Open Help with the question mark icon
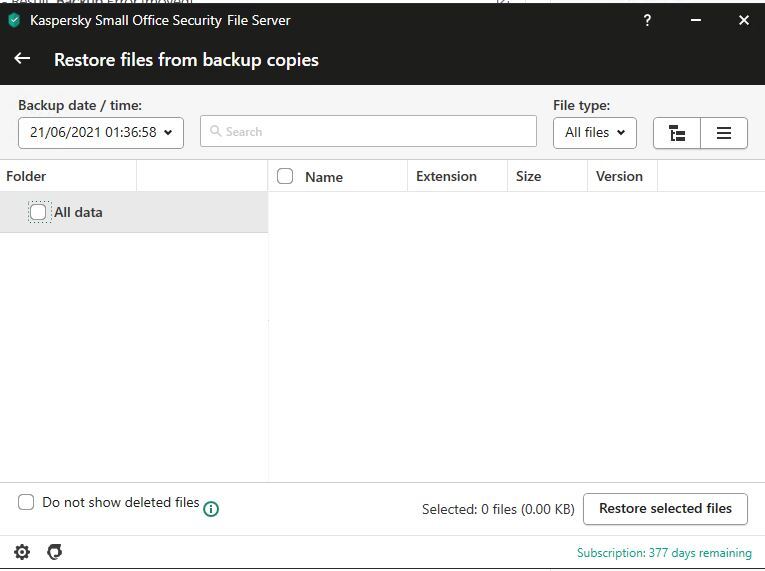This screenshot has width=765, height=571. (x=647, y=20)
